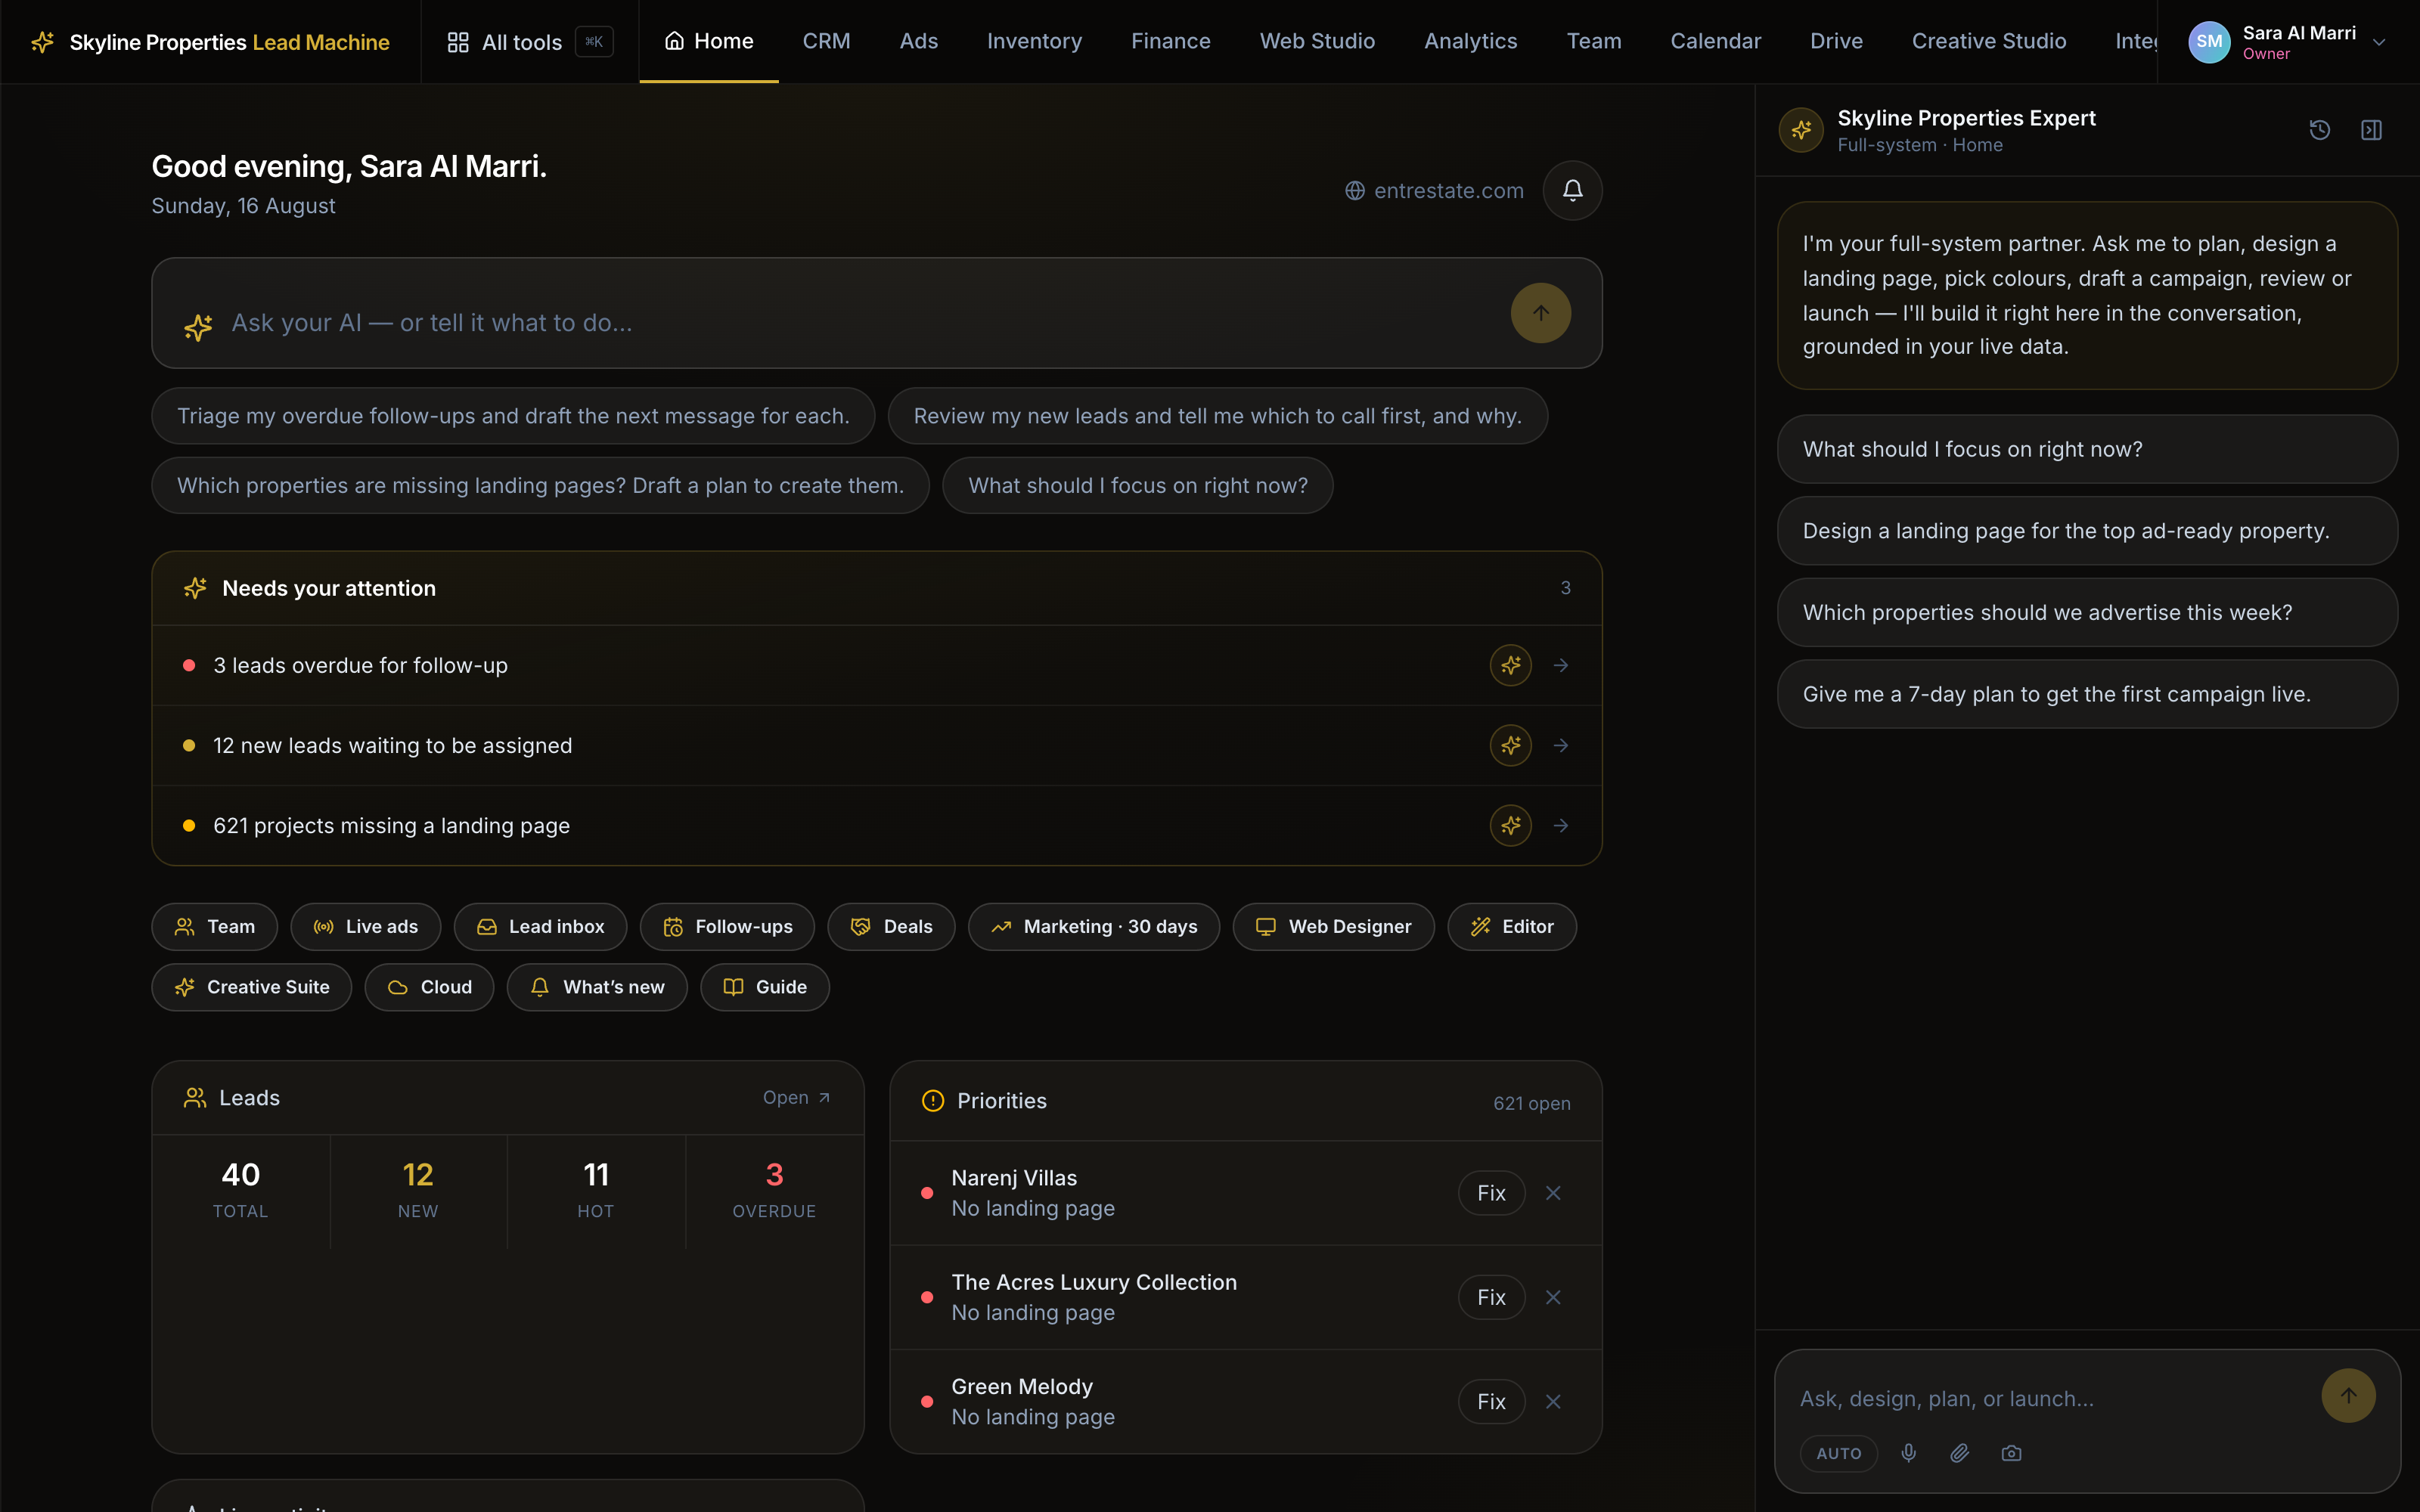2420x1512 pixels.
Task: Open the Follow-ups shortcut
Action: point(727,927)
